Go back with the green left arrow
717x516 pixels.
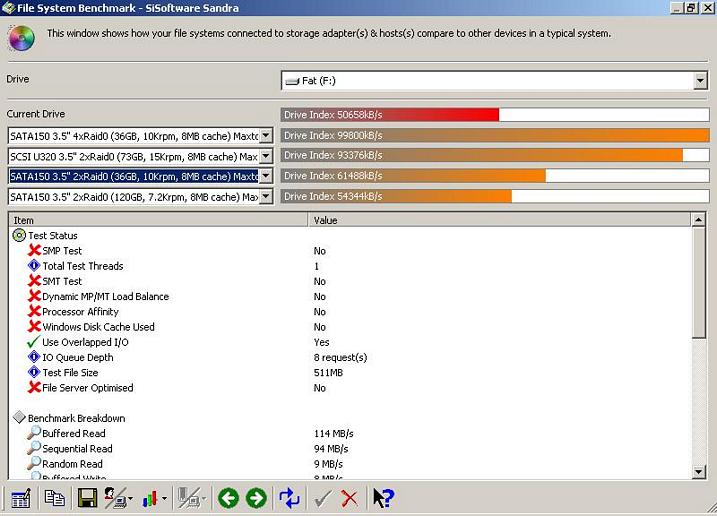[228, 498]
